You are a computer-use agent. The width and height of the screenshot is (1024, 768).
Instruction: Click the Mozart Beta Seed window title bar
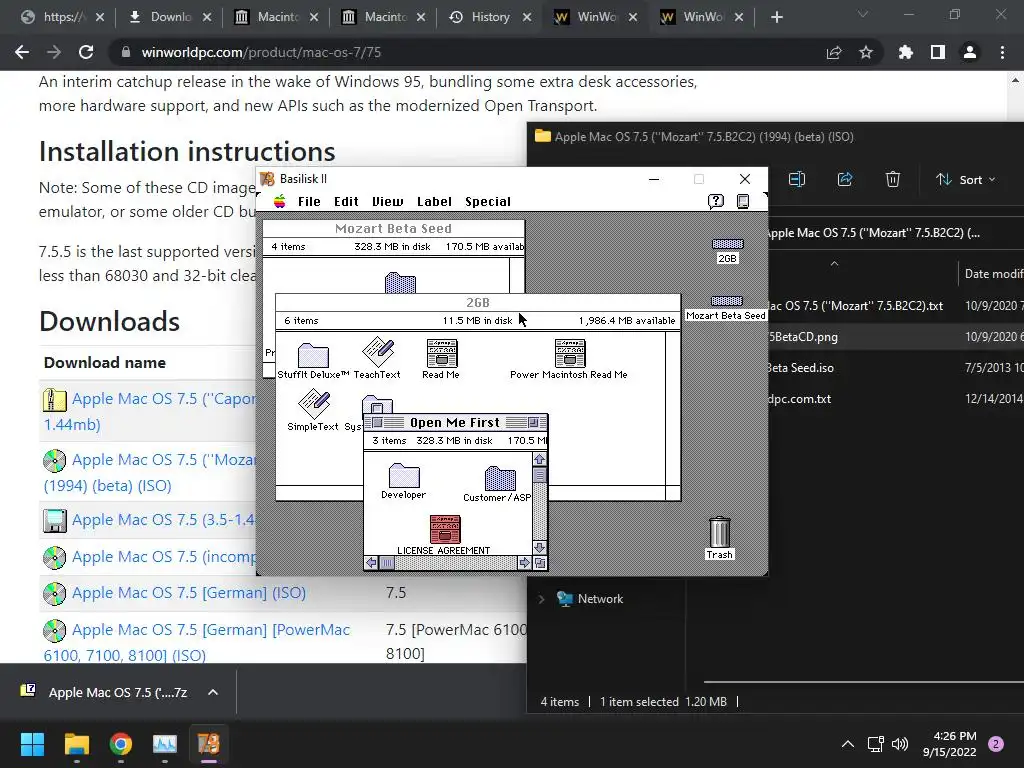coord(393,229)
